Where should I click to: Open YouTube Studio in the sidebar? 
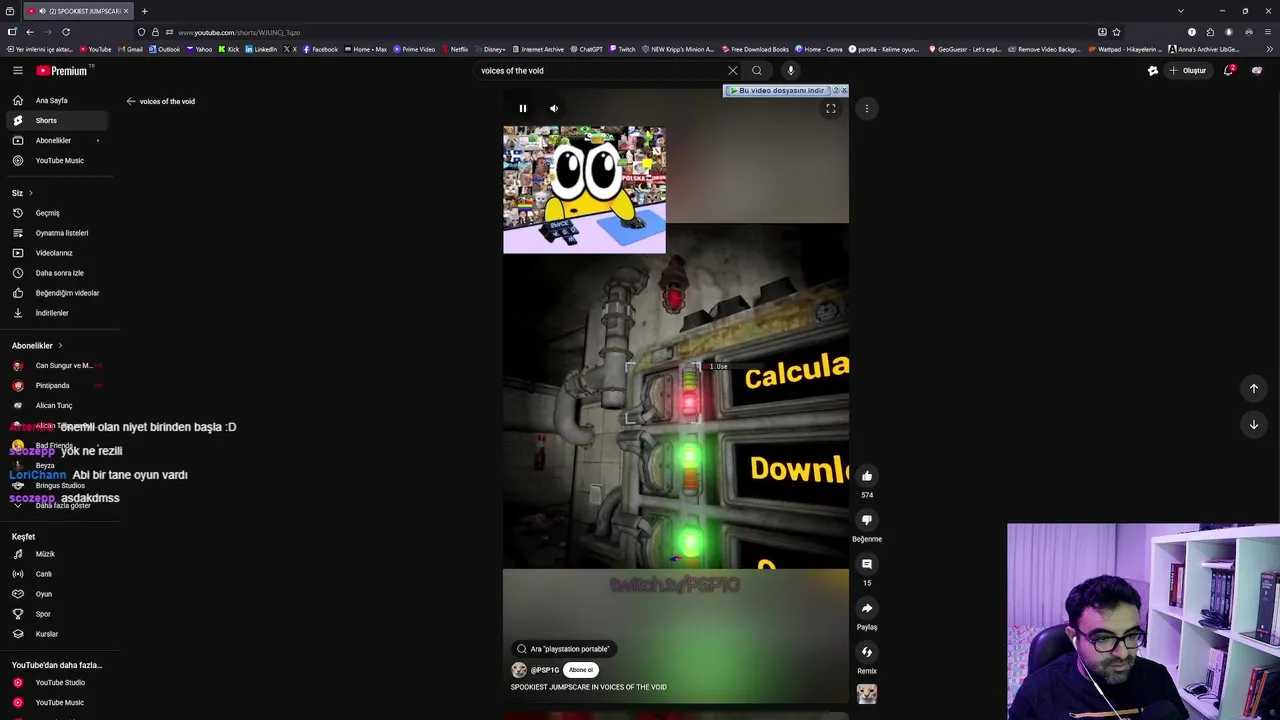click(x=57, y=682)
